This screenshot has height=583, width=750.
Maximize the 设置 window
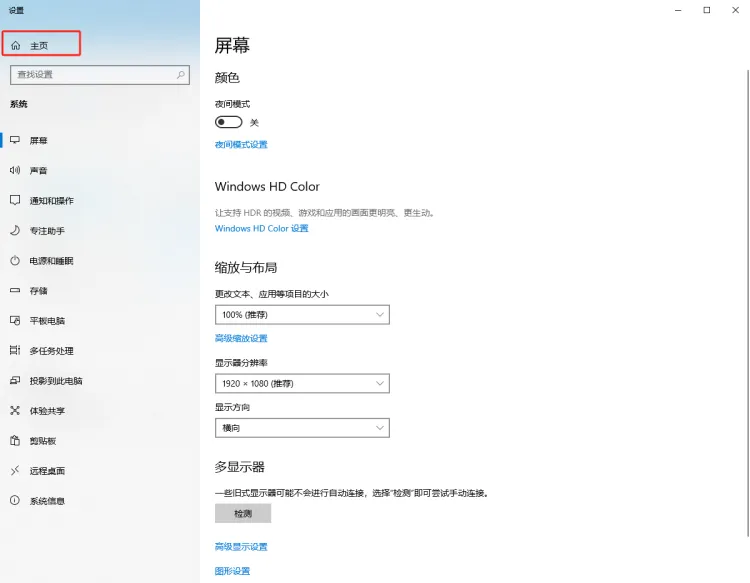706,10
